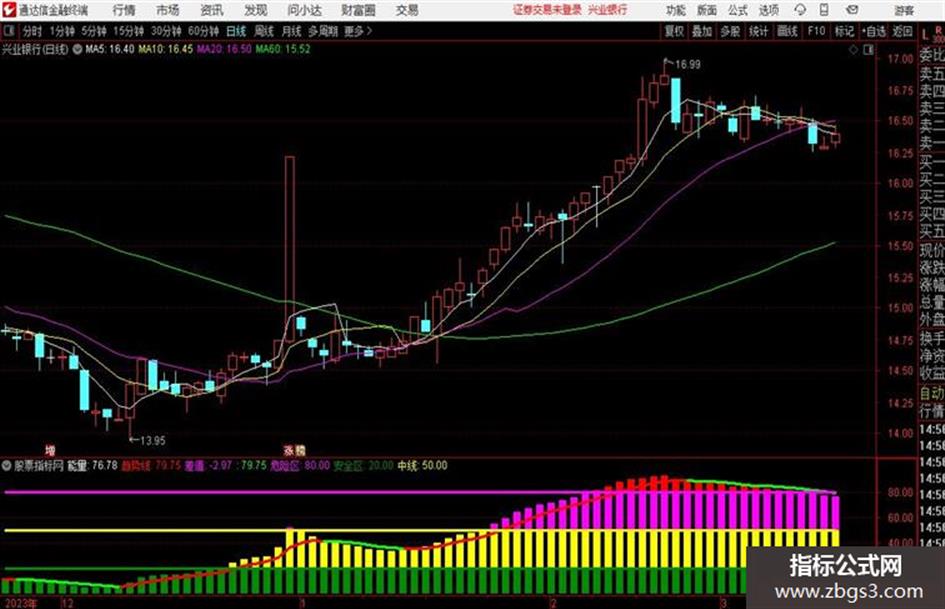Image resolution: width=945 pixels, height=609 pixels.
Task: Toggle the left panel icon beside 分时
Action: (x=9, y=31)
